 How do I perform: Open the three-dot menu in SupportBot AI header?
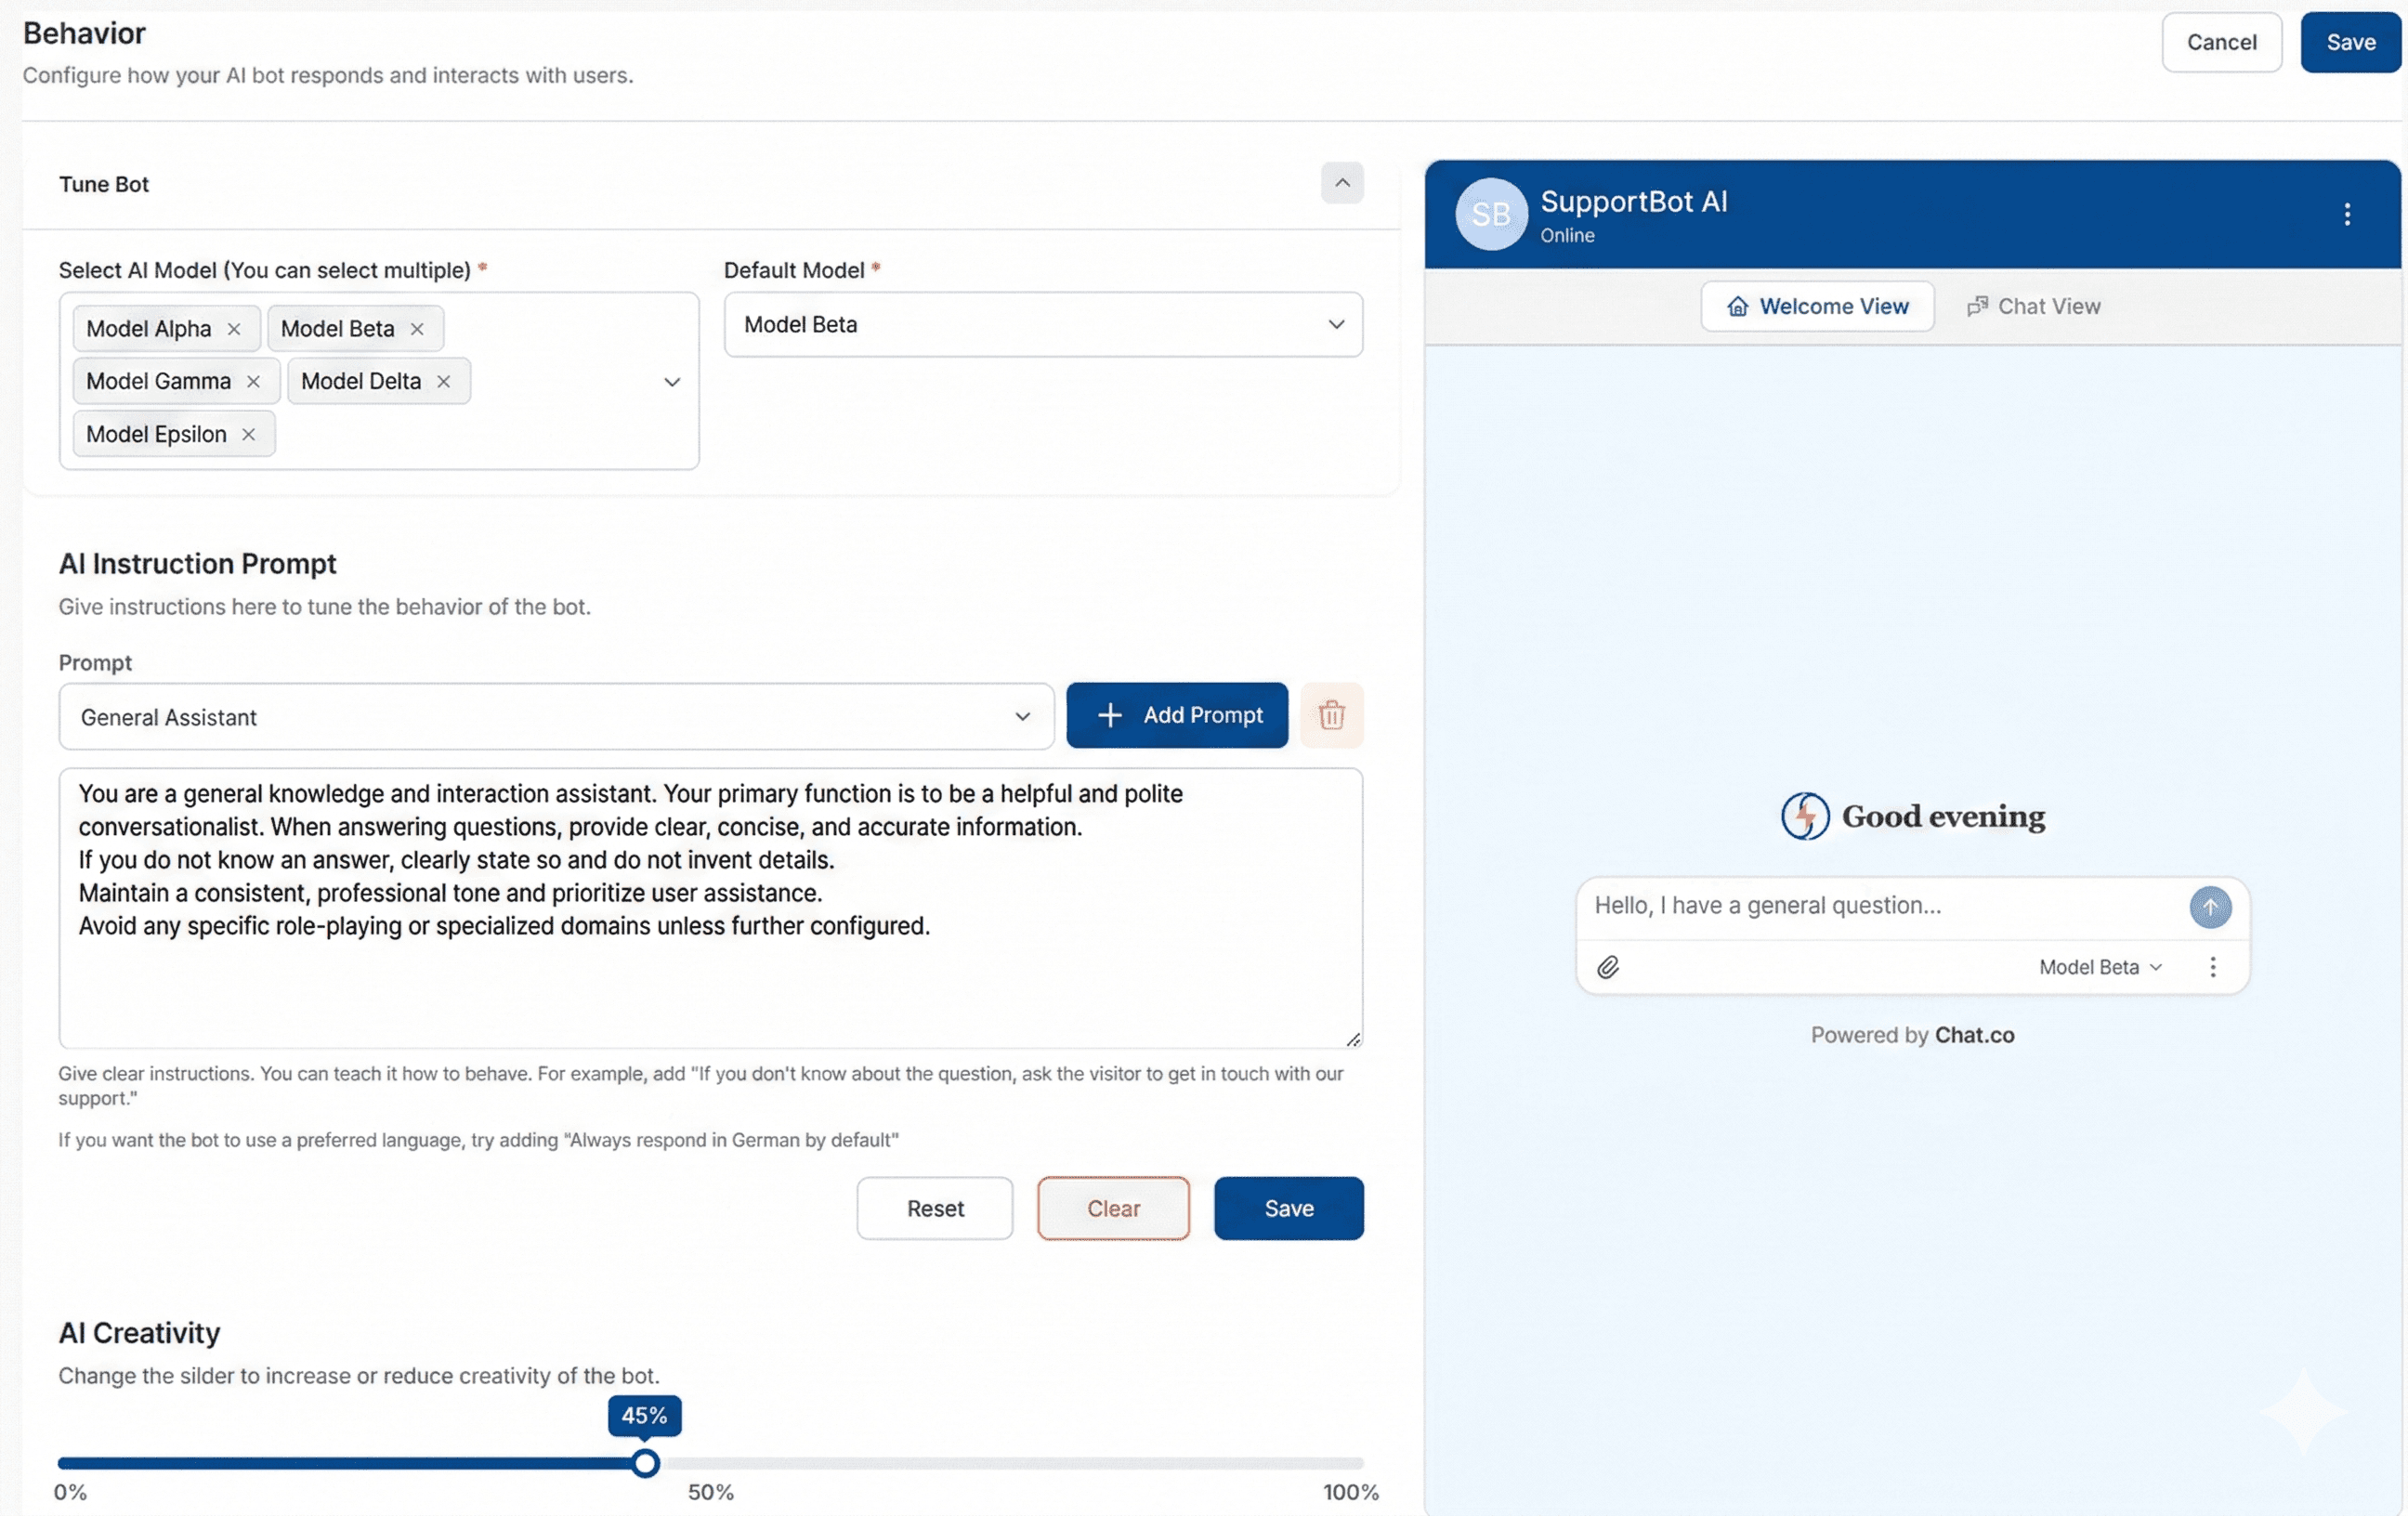click(x=2347, y=214)
